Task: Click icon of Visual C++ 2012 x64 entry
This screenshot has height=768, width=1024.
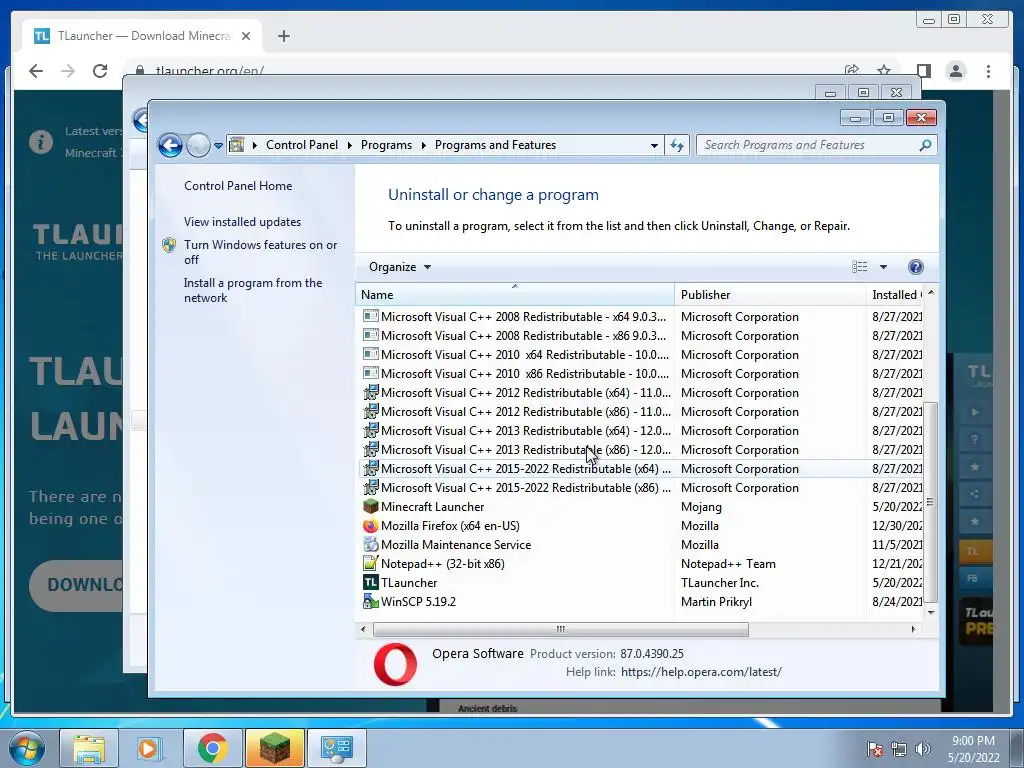Action: pyautogui.click(x=370, y=392)
